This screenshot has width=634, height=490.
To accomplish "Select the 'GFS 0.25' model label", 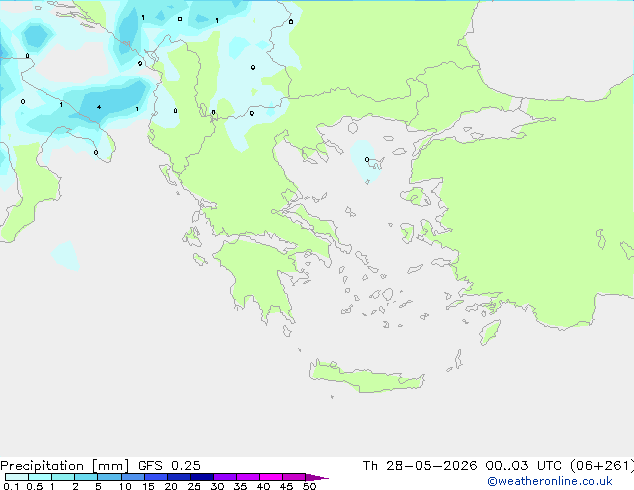I will click(x=169, y=466).
